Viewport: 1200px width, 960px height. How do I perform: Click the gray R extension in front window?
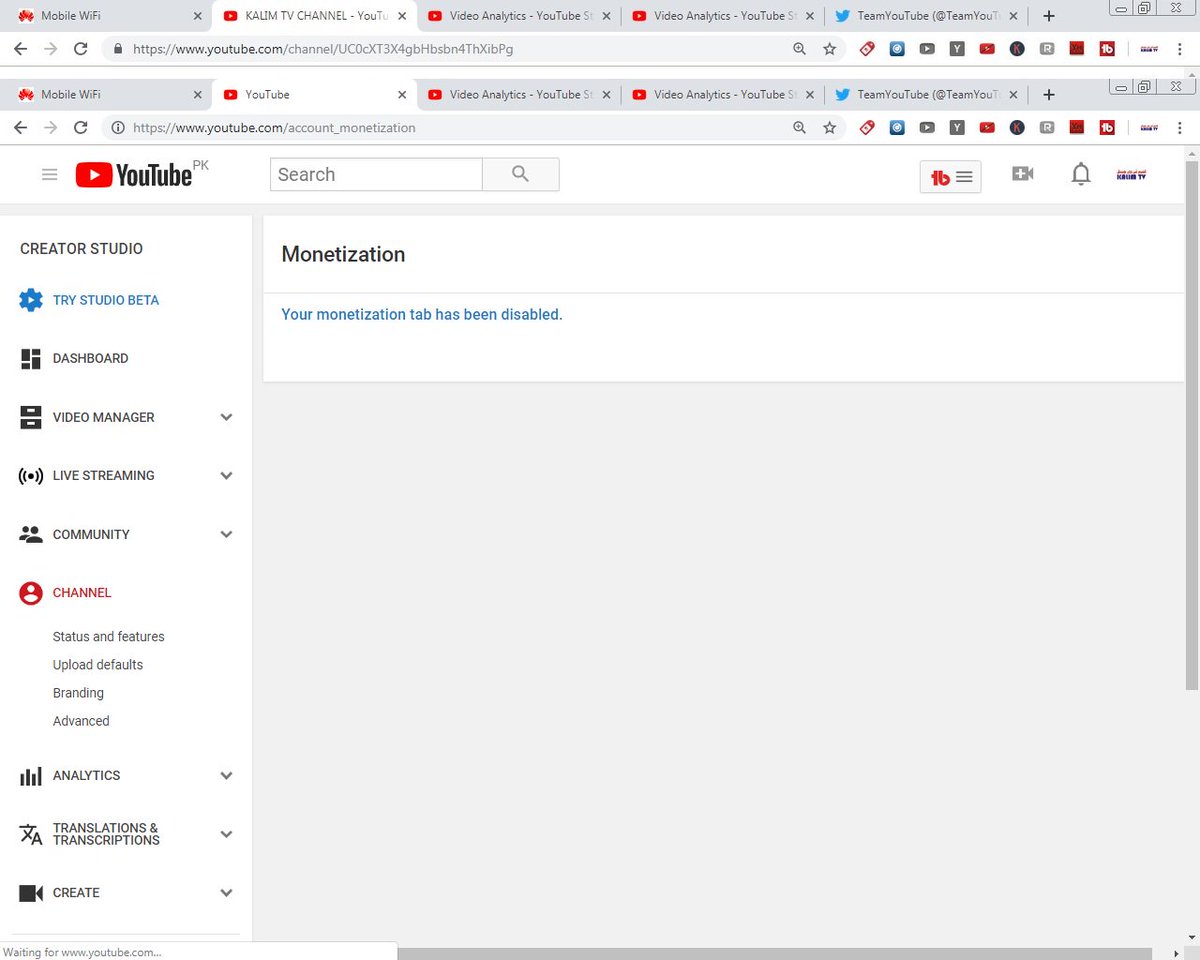(x=1047, y=128)
